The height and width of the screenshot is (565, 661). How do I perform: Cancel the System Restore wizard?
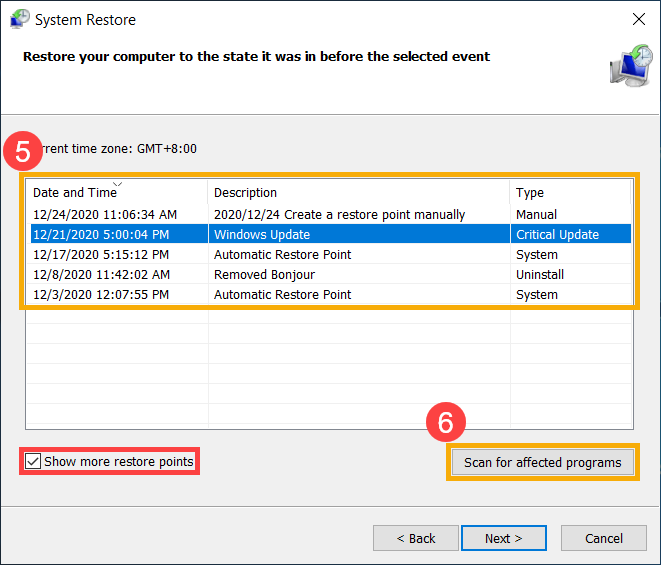603,538
